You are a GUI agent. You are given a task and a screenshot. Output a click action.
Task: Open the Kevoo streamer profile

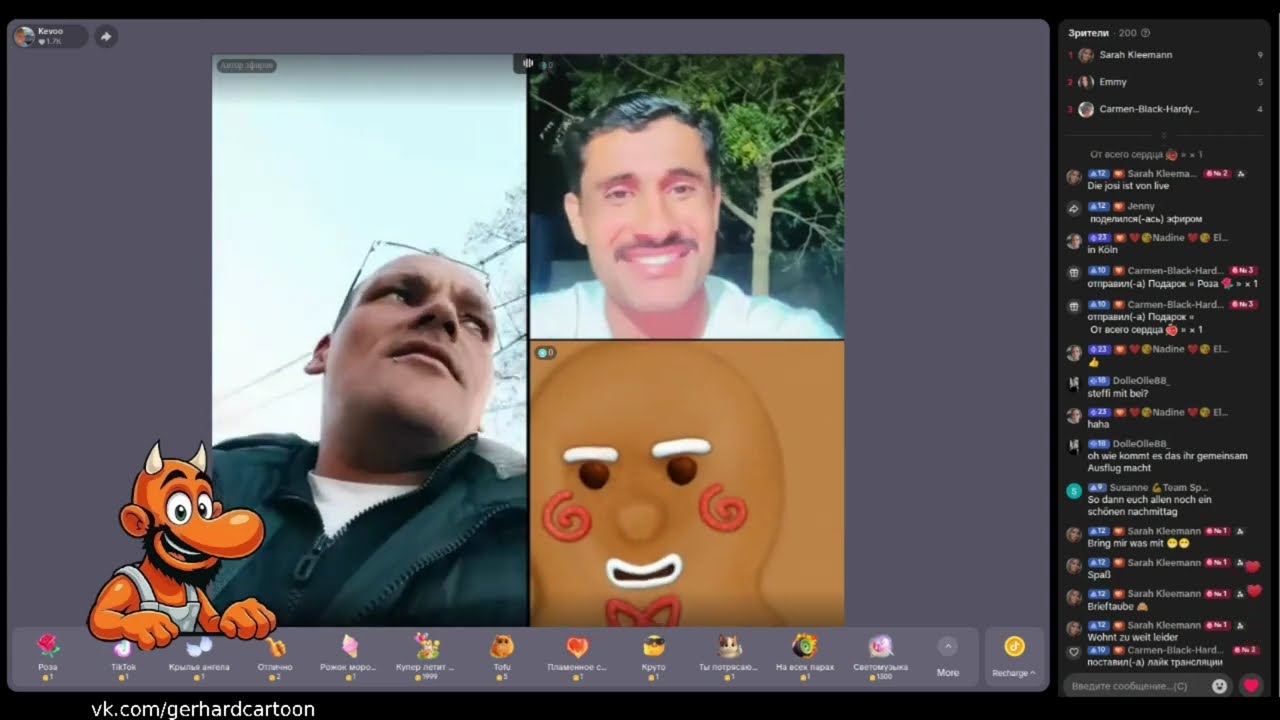pos(49,37)
